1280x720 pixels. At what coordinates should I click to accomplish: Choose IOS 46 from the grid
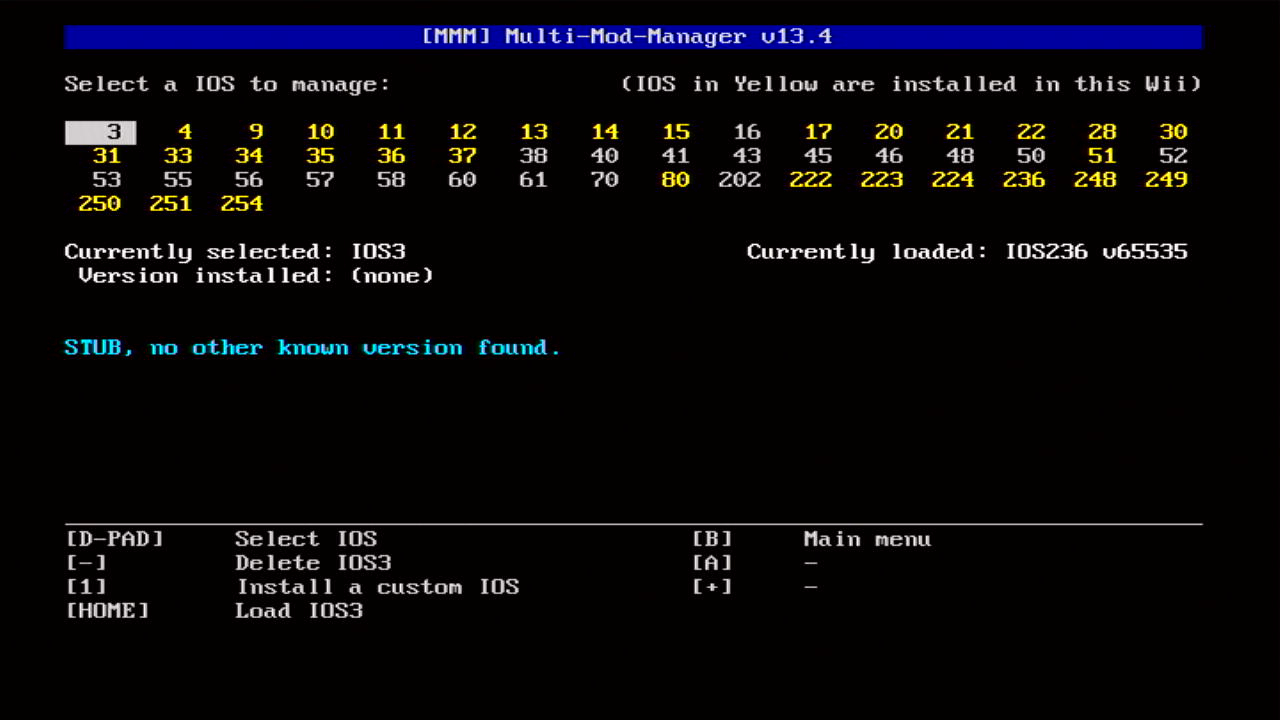889,156
